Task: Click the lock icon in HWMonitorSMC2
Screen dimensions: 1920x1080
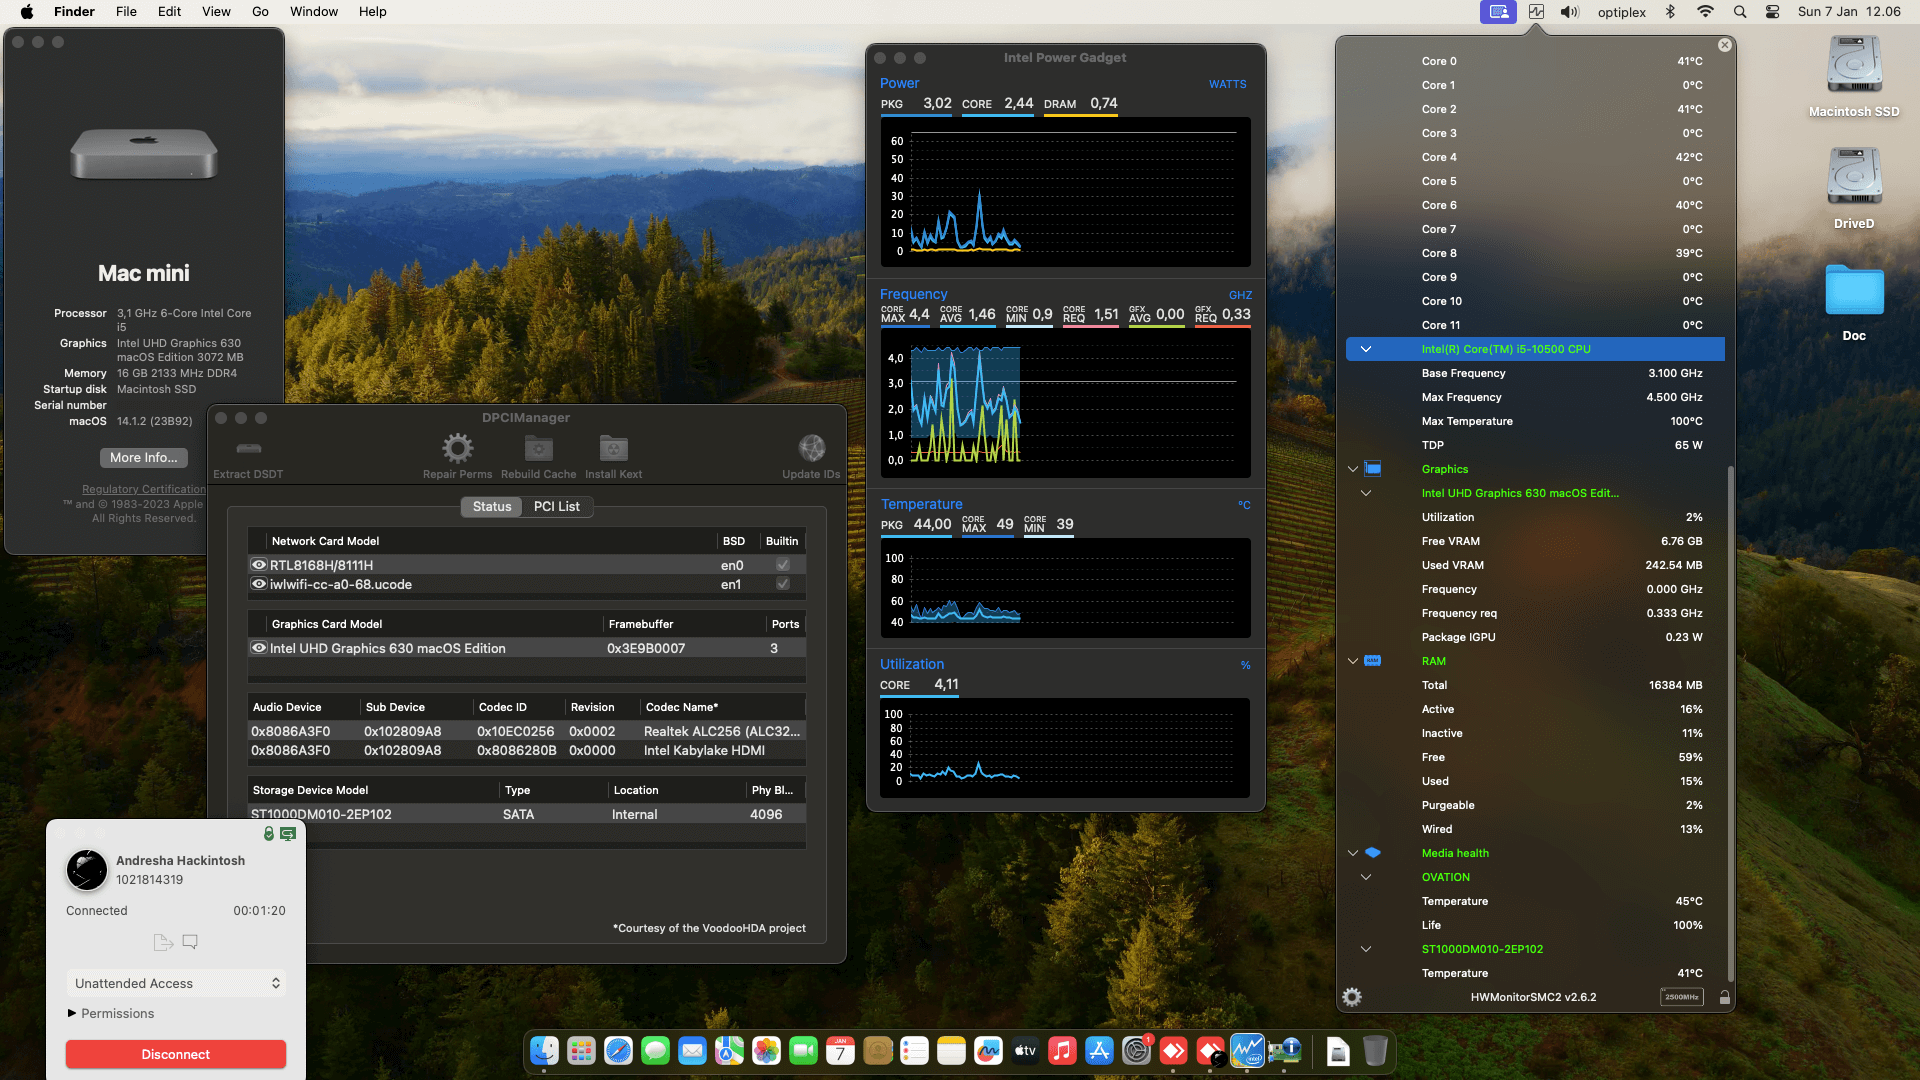Action: pos(1725,997)
